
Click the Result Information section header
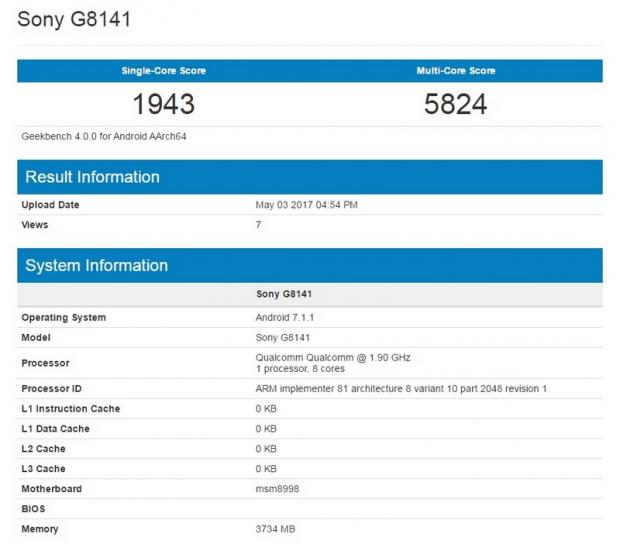pyautogui.click(x=92, y=177)
